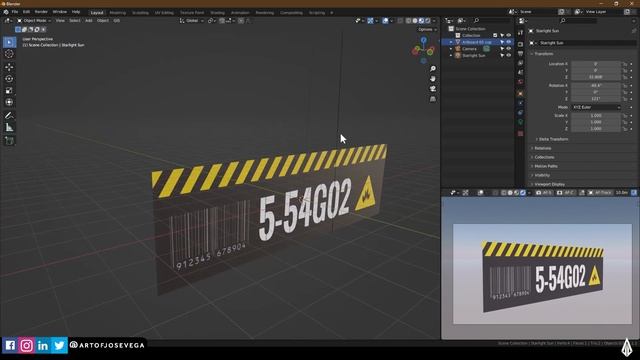This screenshot has height=360, width=640.
Task: Switch to the Compositing workspace tab
Action: pyautogui.click(x=291, y=13)
